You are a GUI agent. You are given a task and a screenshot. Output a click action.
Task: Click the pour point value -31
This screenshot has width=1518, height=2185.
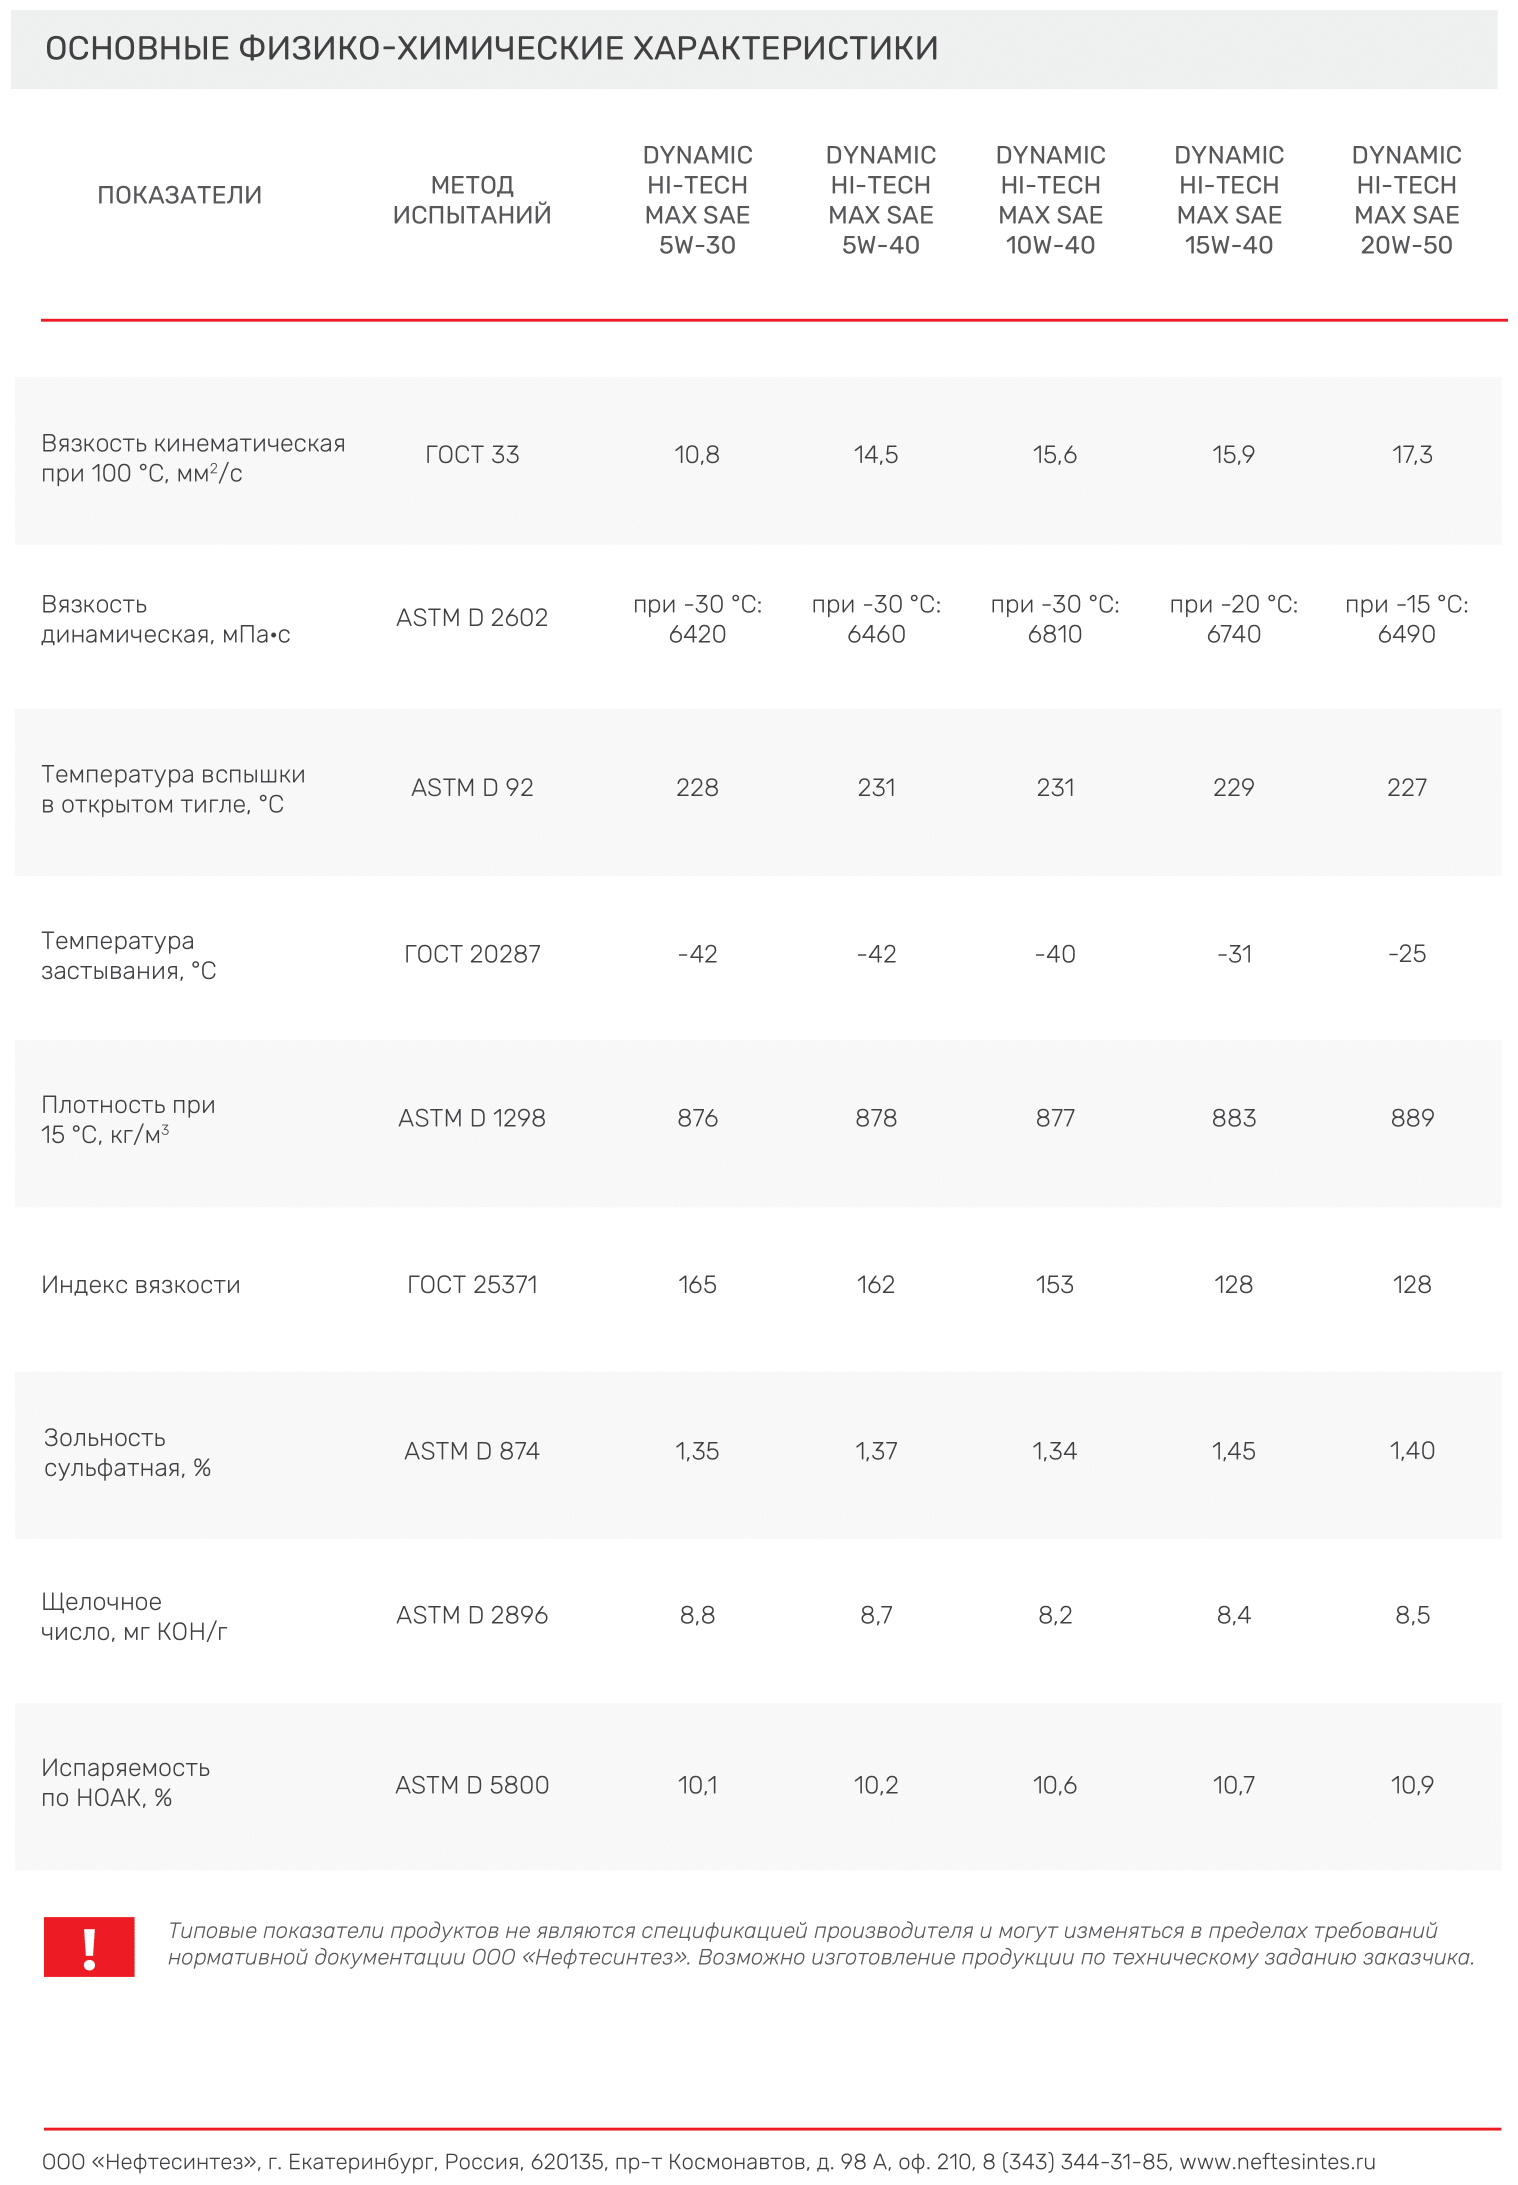point(1233,954)
